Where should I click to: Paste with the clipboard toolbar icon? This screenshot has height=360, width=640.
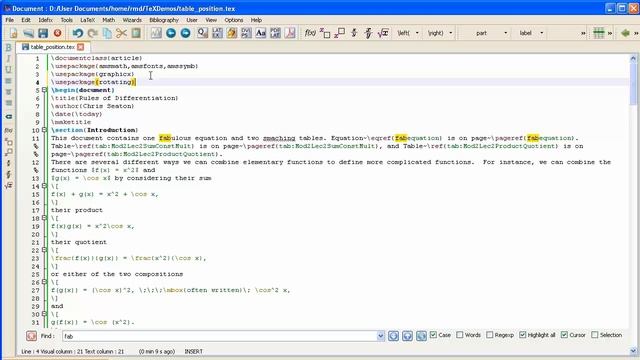pyautogui.click(x=136, y=33)
